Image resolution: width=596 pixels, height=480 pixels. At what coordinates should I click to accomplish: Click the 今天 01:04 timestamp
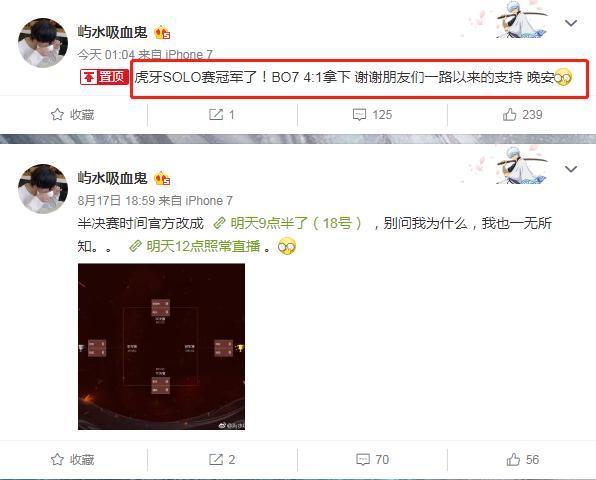click(x=106, y=55)
